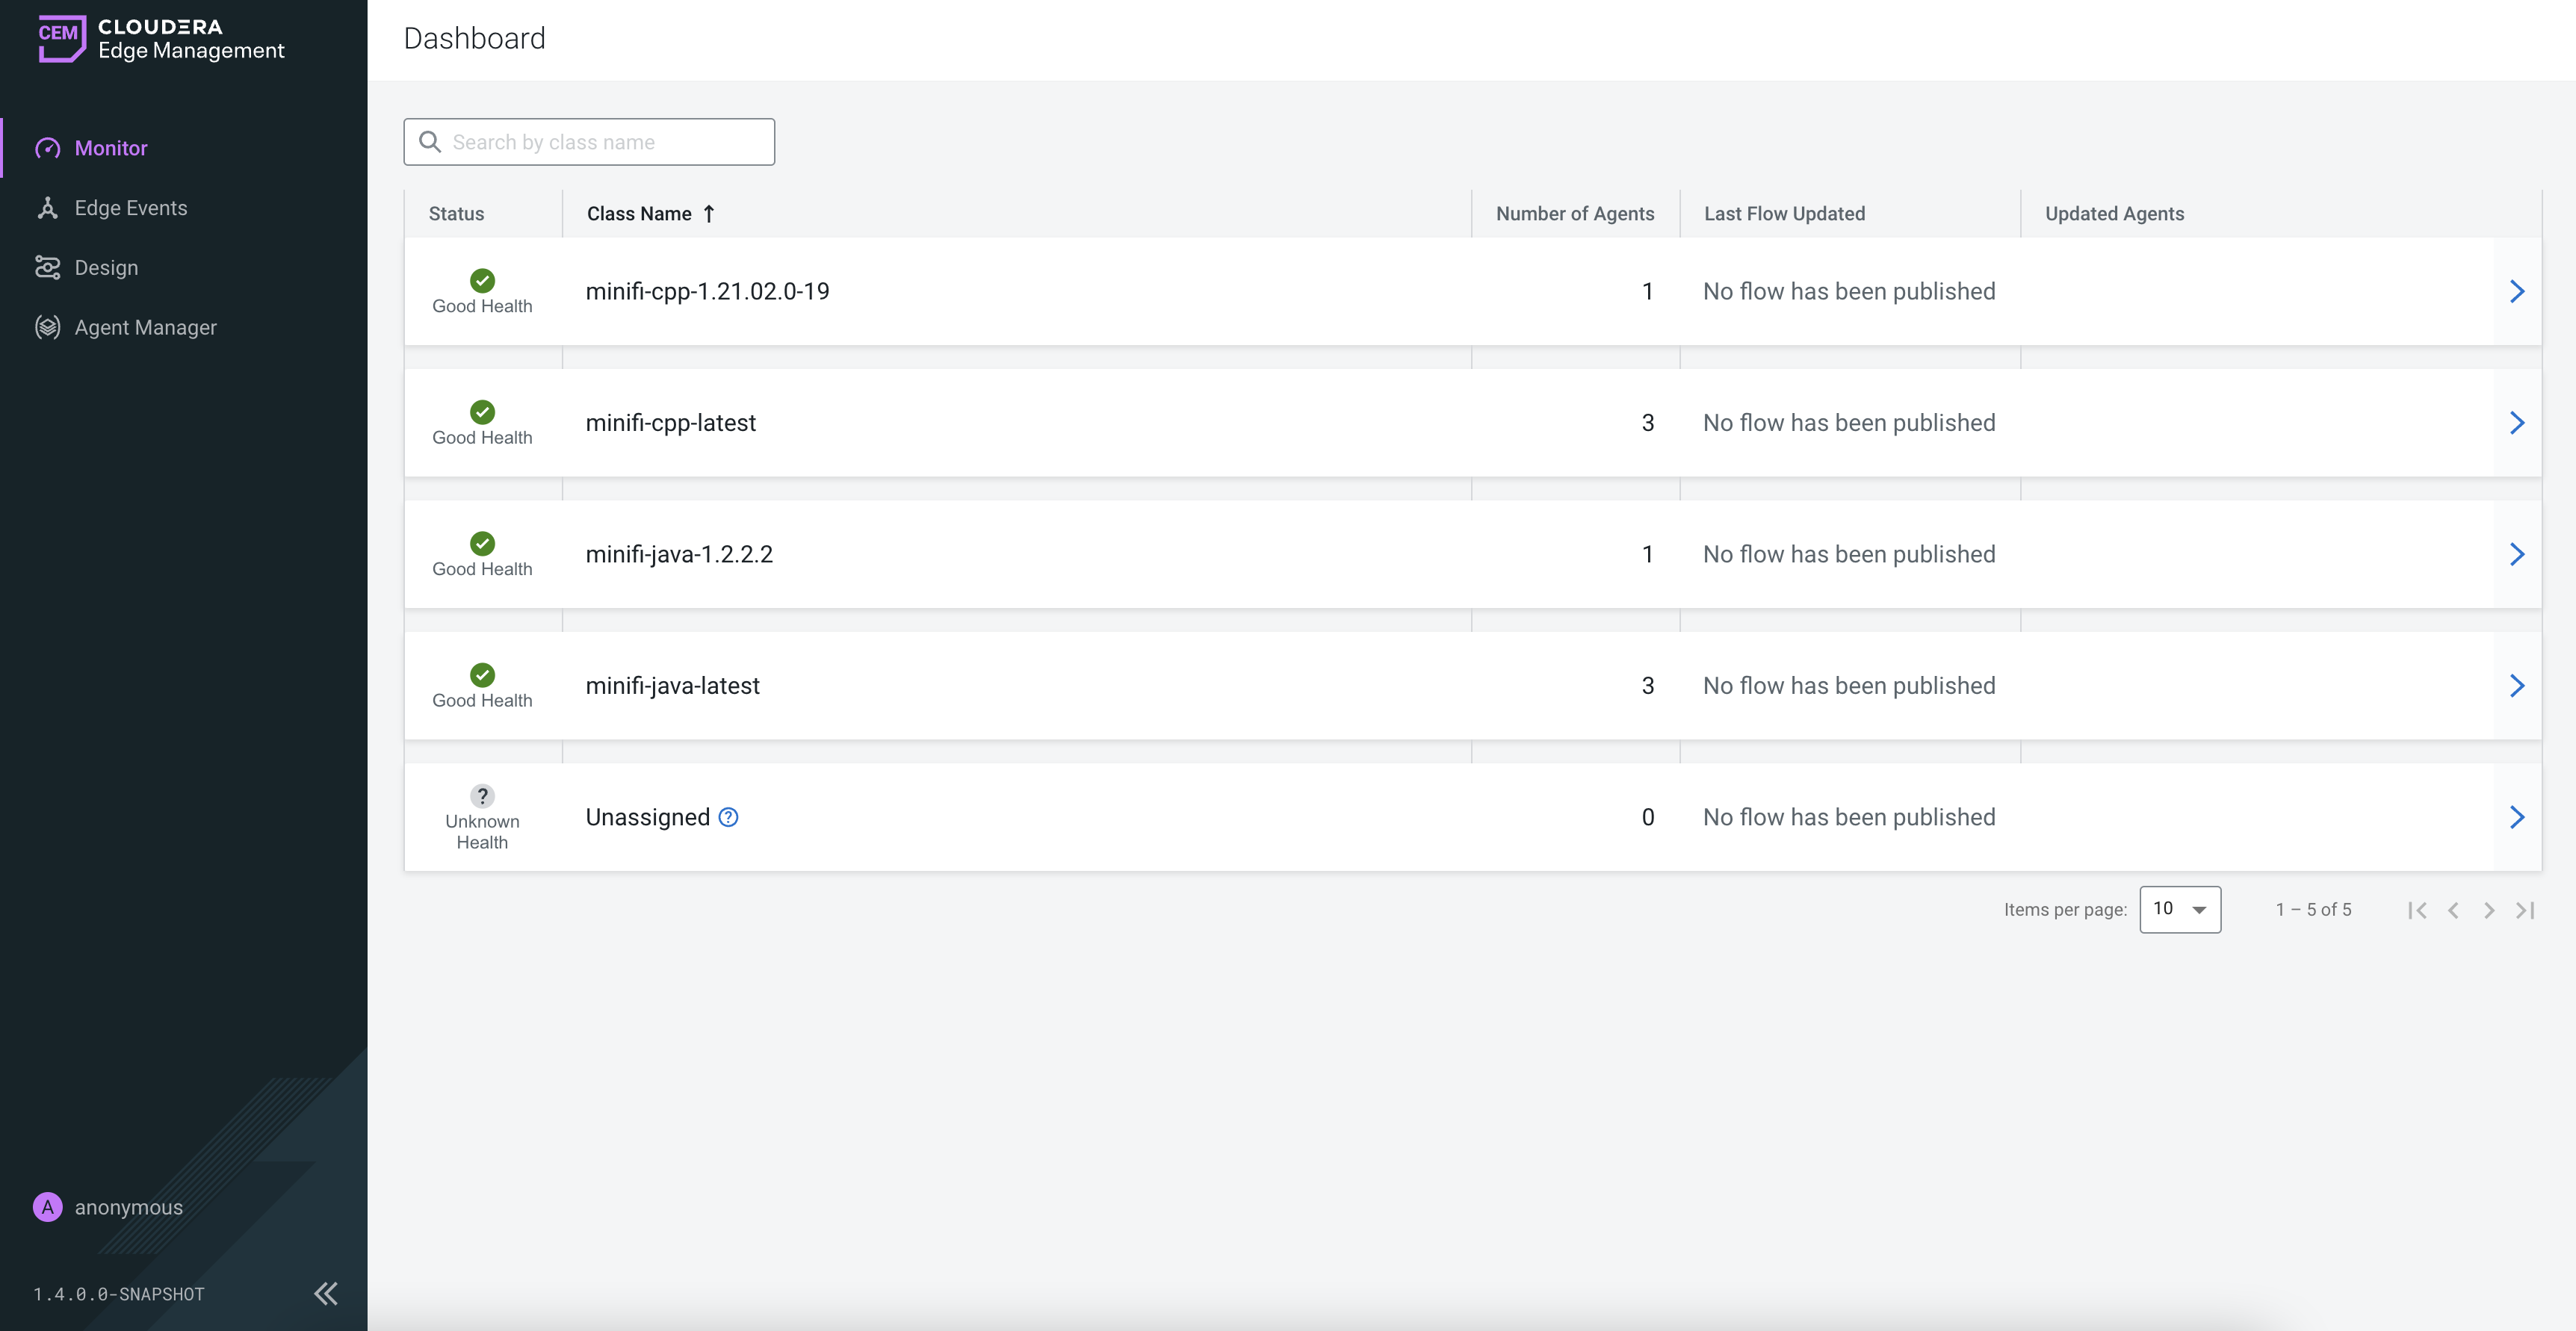This screenshot has width=2576, height=1331.
Task: Click the anonymous user avatar icon
Action: point(47,1207)
